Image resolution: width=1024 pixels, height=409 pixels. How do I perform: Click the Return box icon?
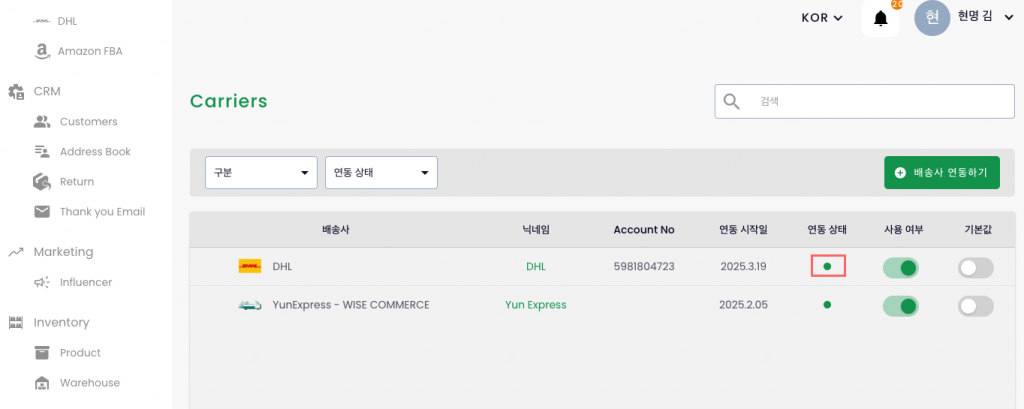(42, 182)
